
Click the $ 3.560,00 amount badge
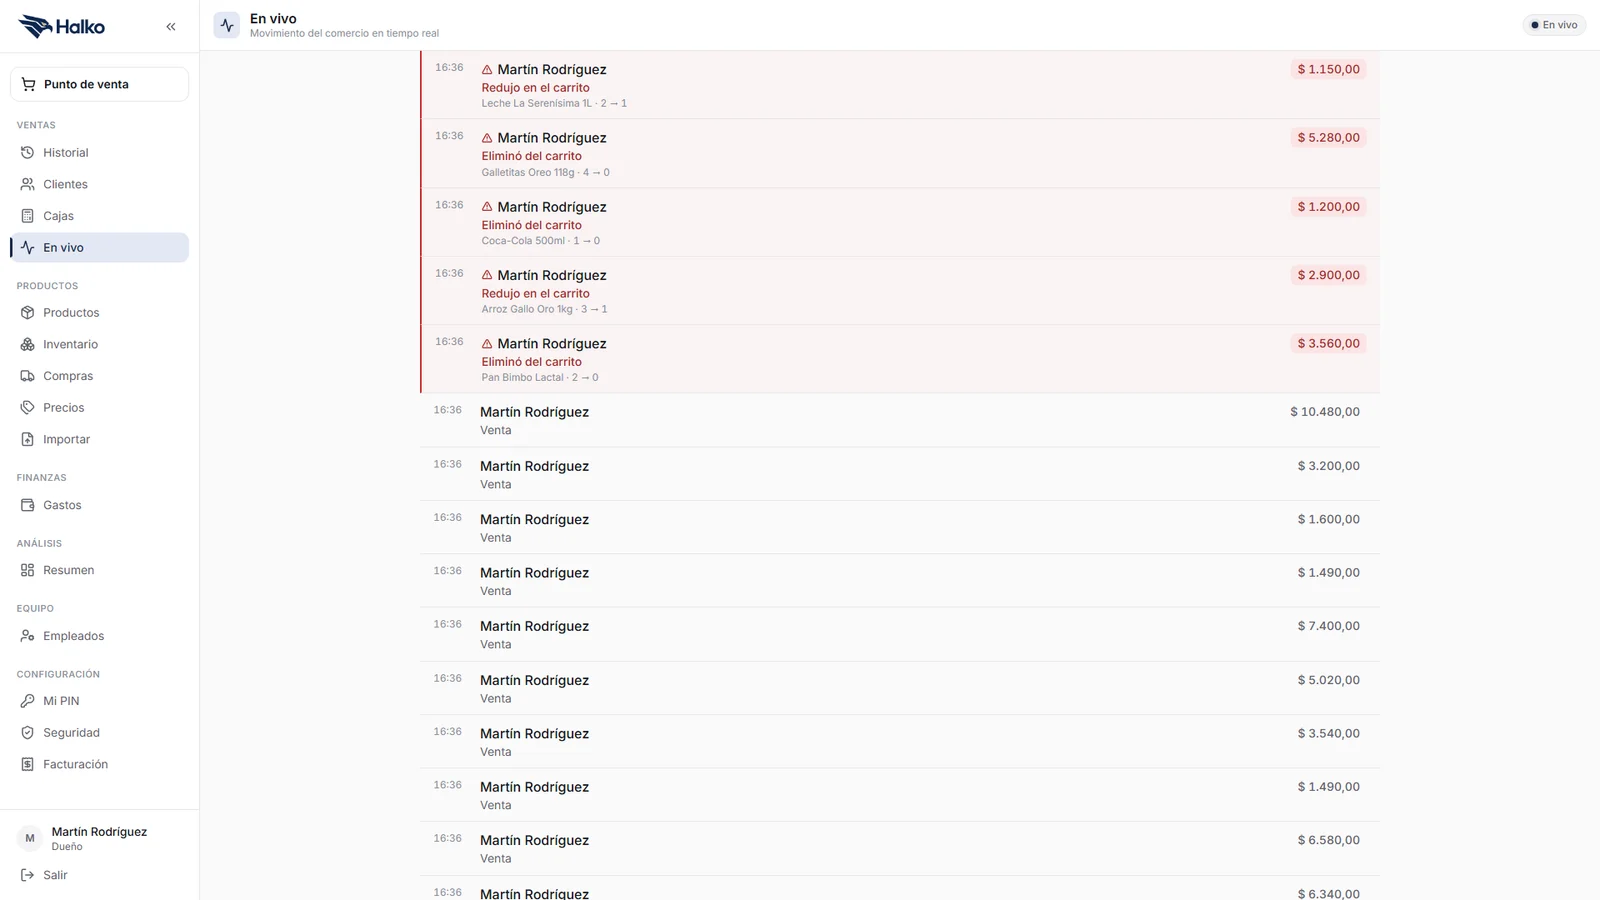point(1328,343)
